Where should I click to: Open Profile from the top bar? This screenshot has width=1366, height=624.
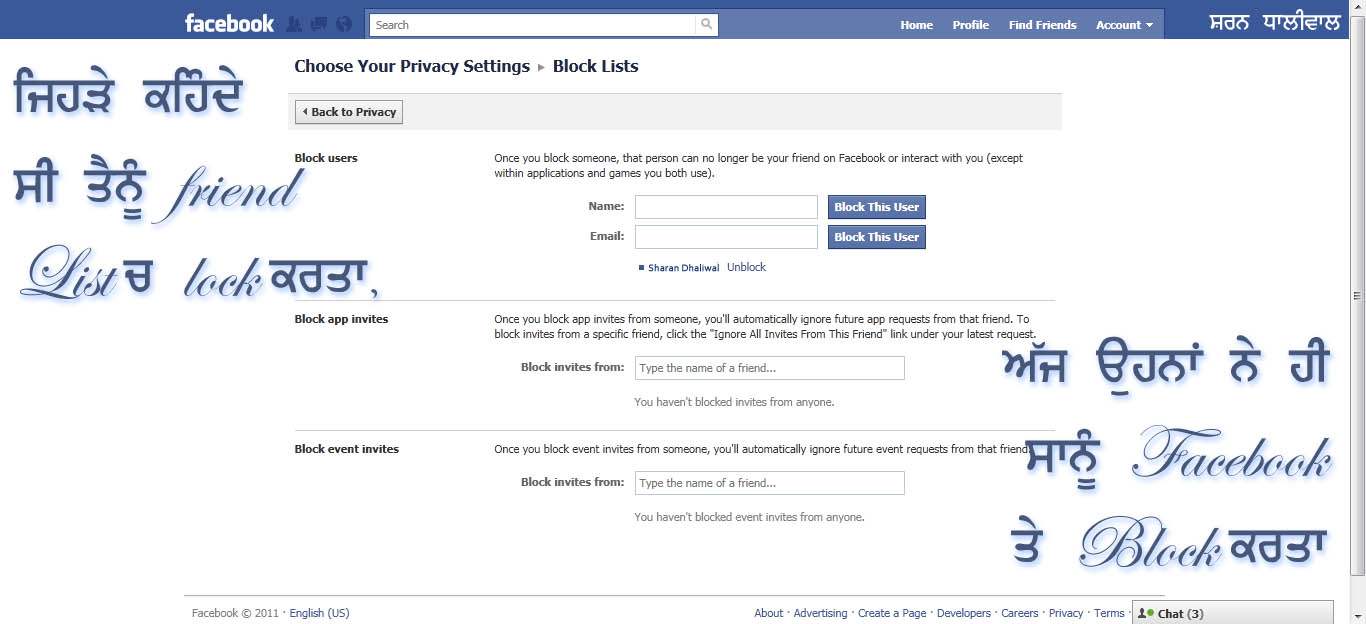970,25
